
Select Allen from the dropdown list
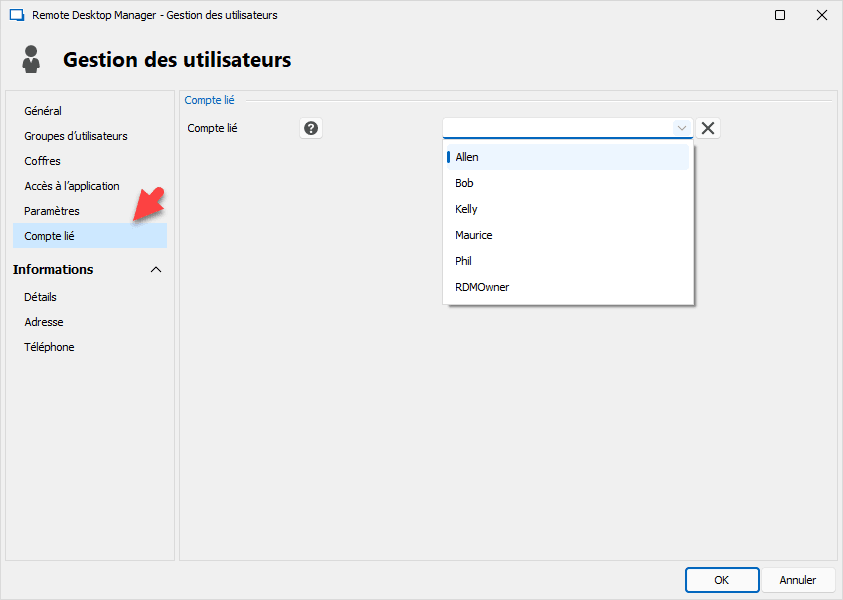[x=467, y=157]
